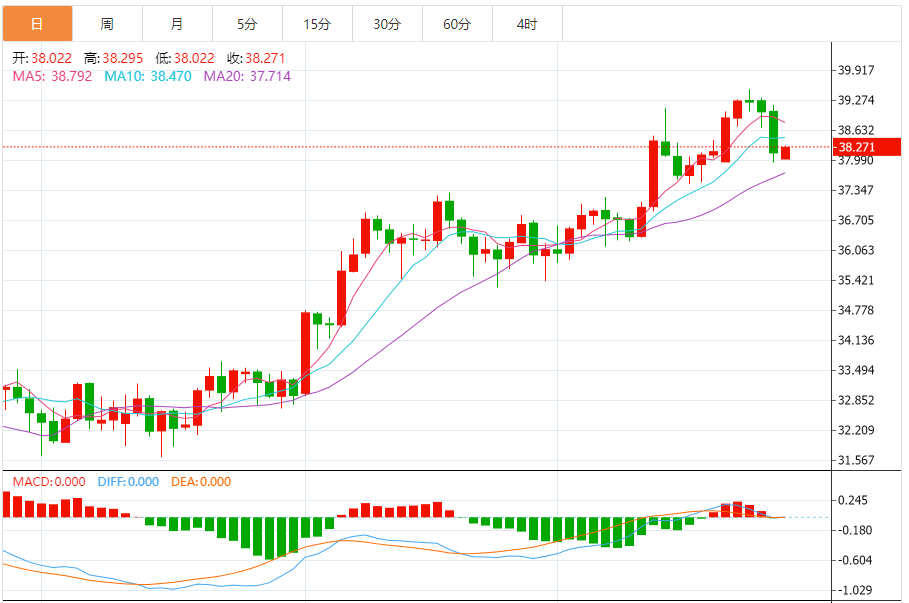Switch to the 周 weekly tab
Viewport: 909px width, 603px height.
107,23
